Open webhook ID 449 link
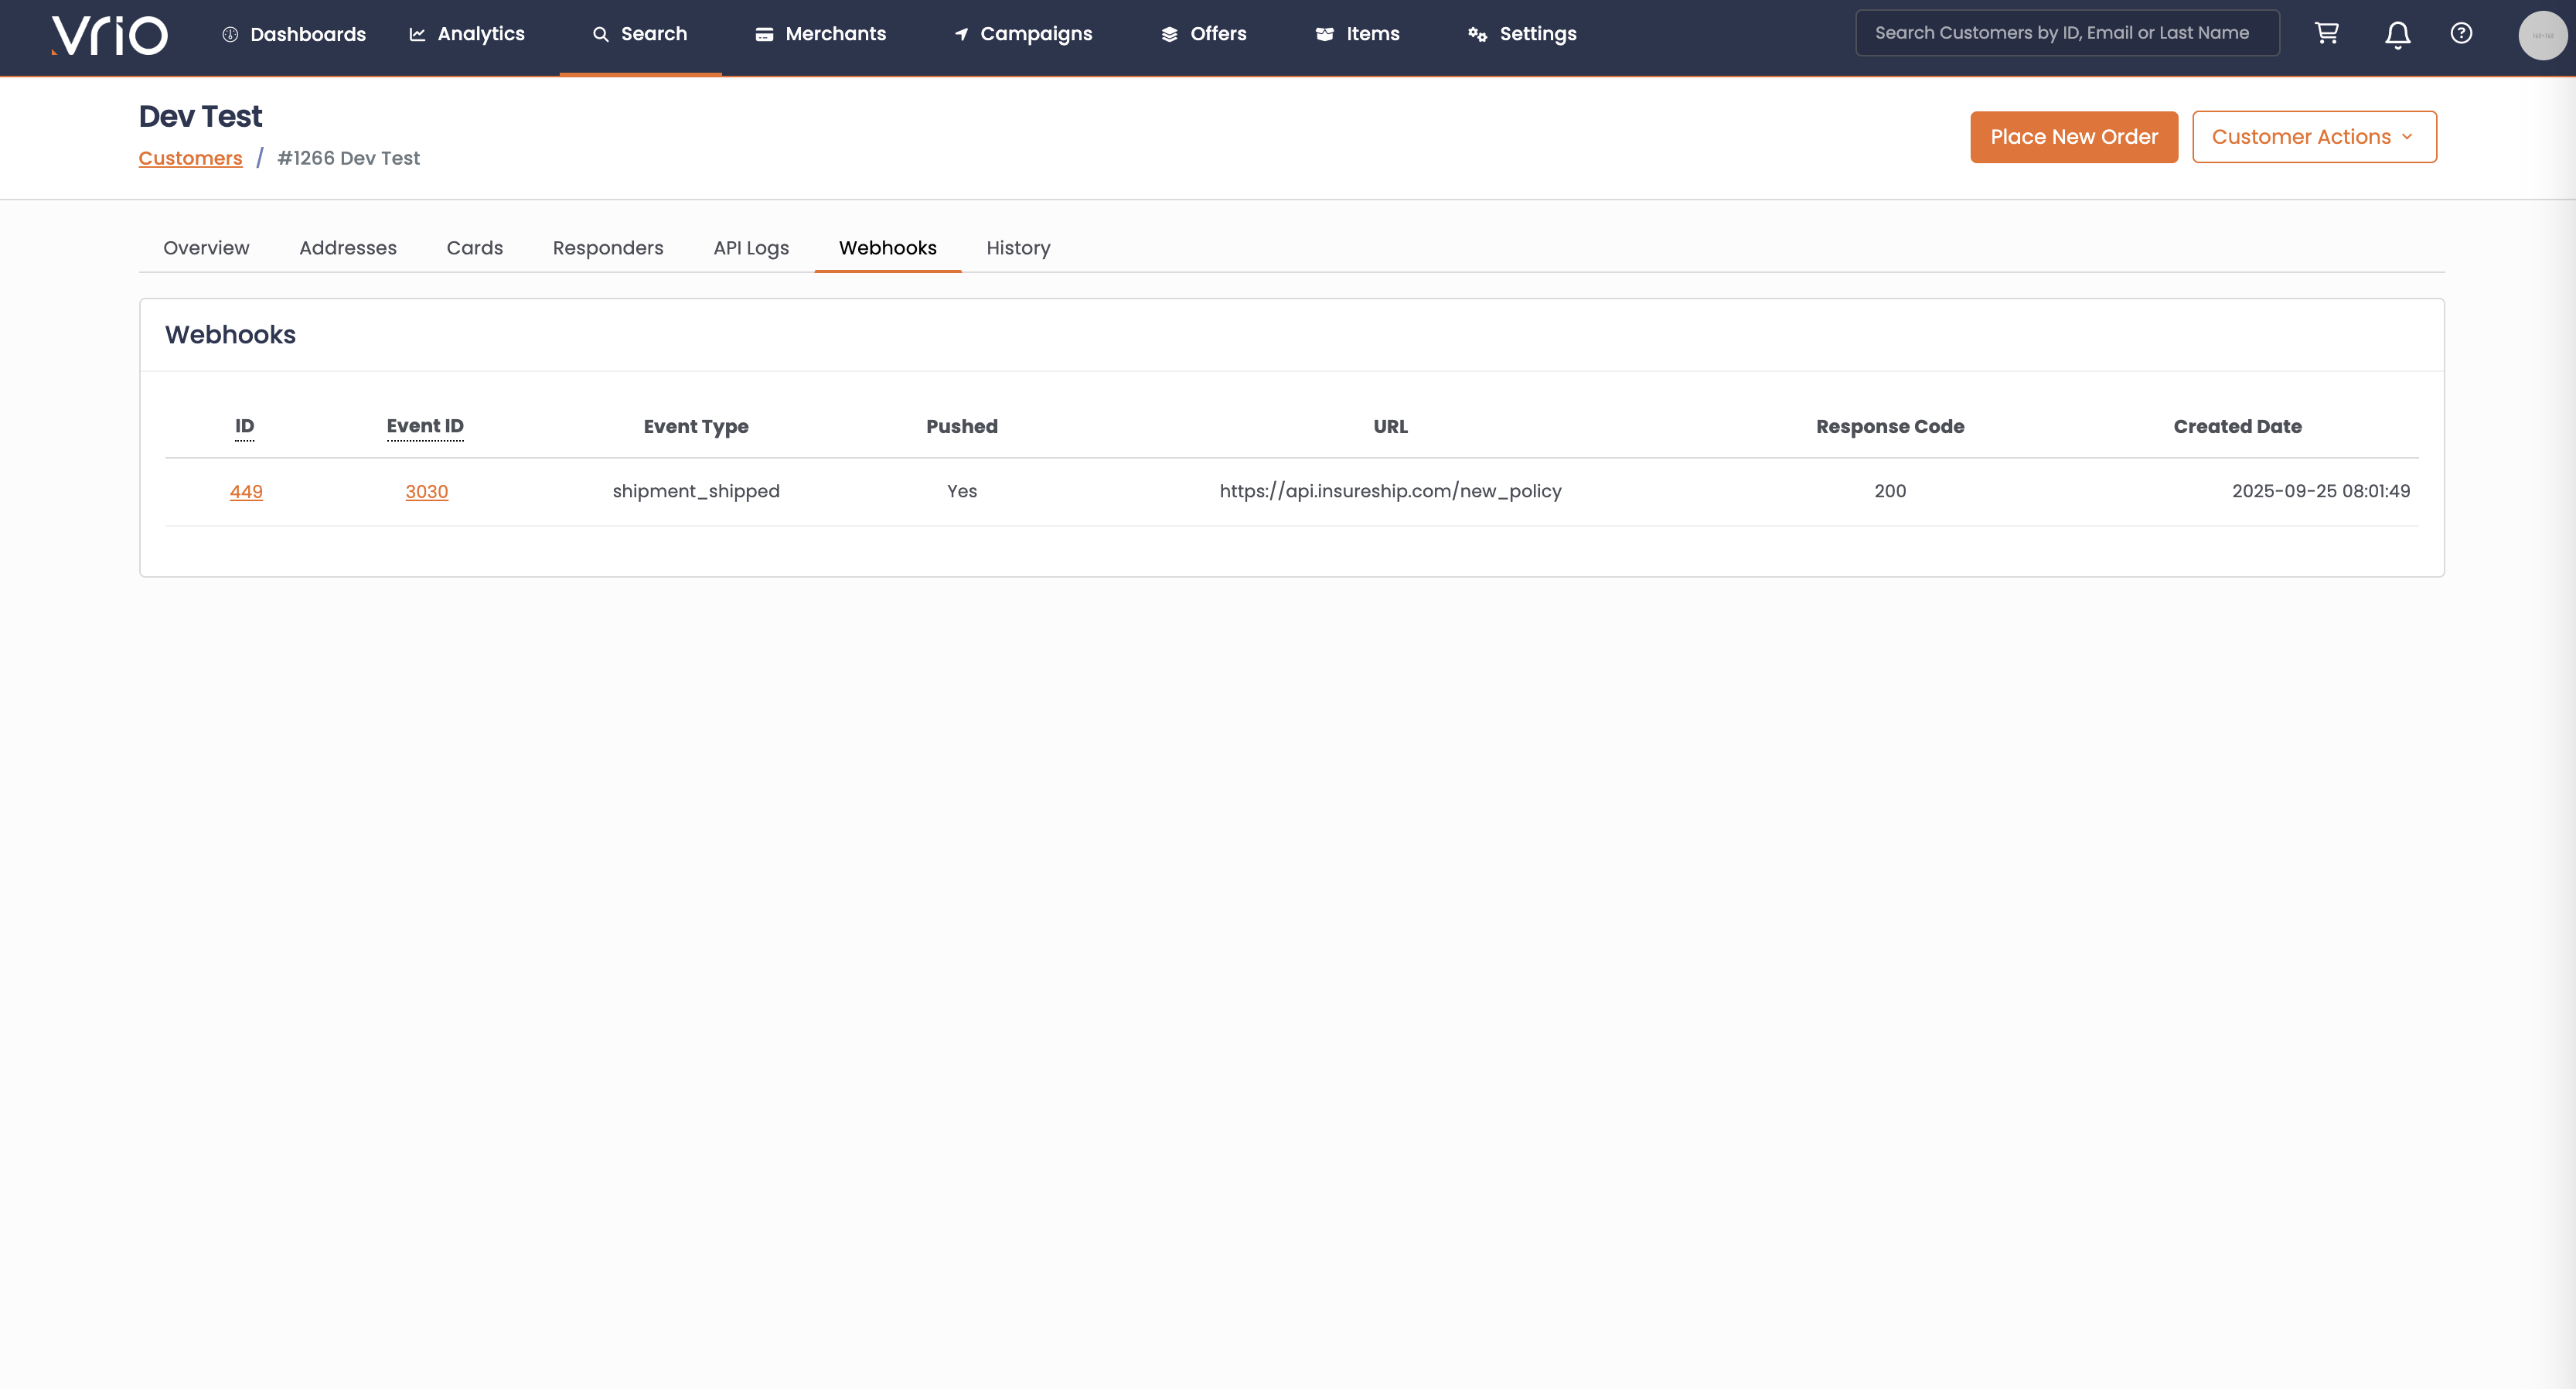This screenshot has width=2576, height=1389. pyautogui.click(x=246, y=491)
